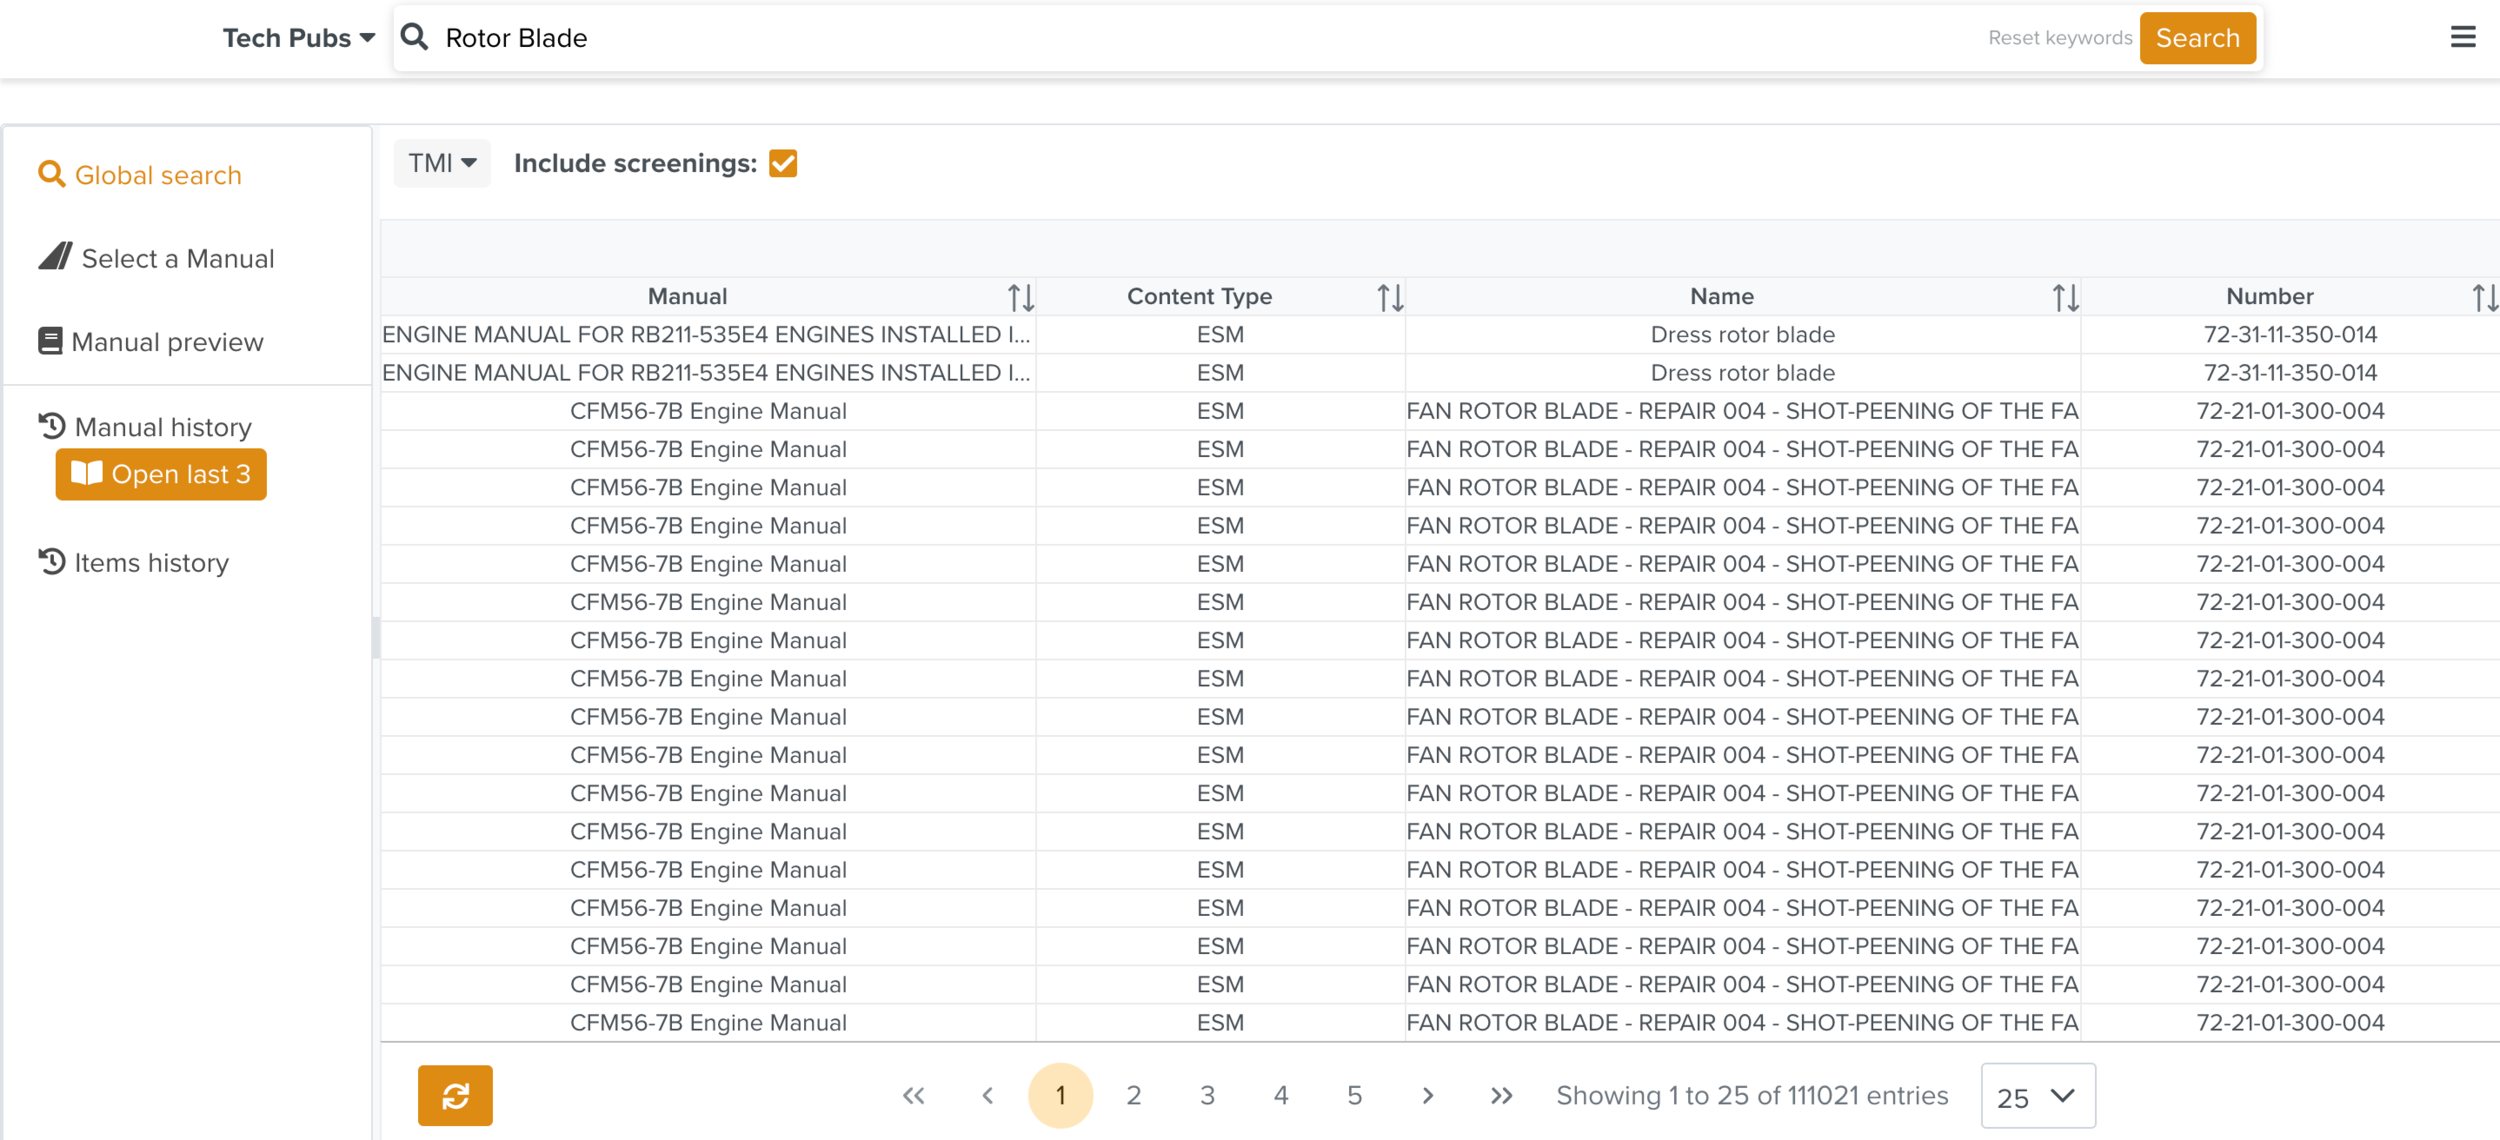
Task: Open Items history in the sidebar
Action: click(134, 562)
